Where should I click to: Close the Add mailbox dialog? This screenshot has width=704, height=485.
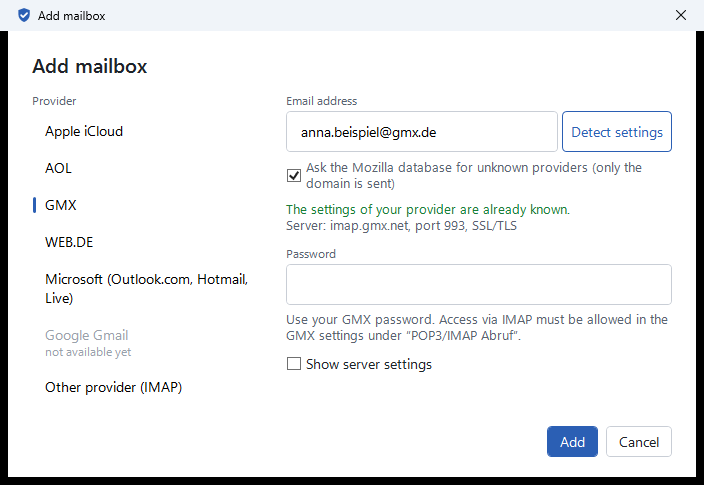(681, 15)
